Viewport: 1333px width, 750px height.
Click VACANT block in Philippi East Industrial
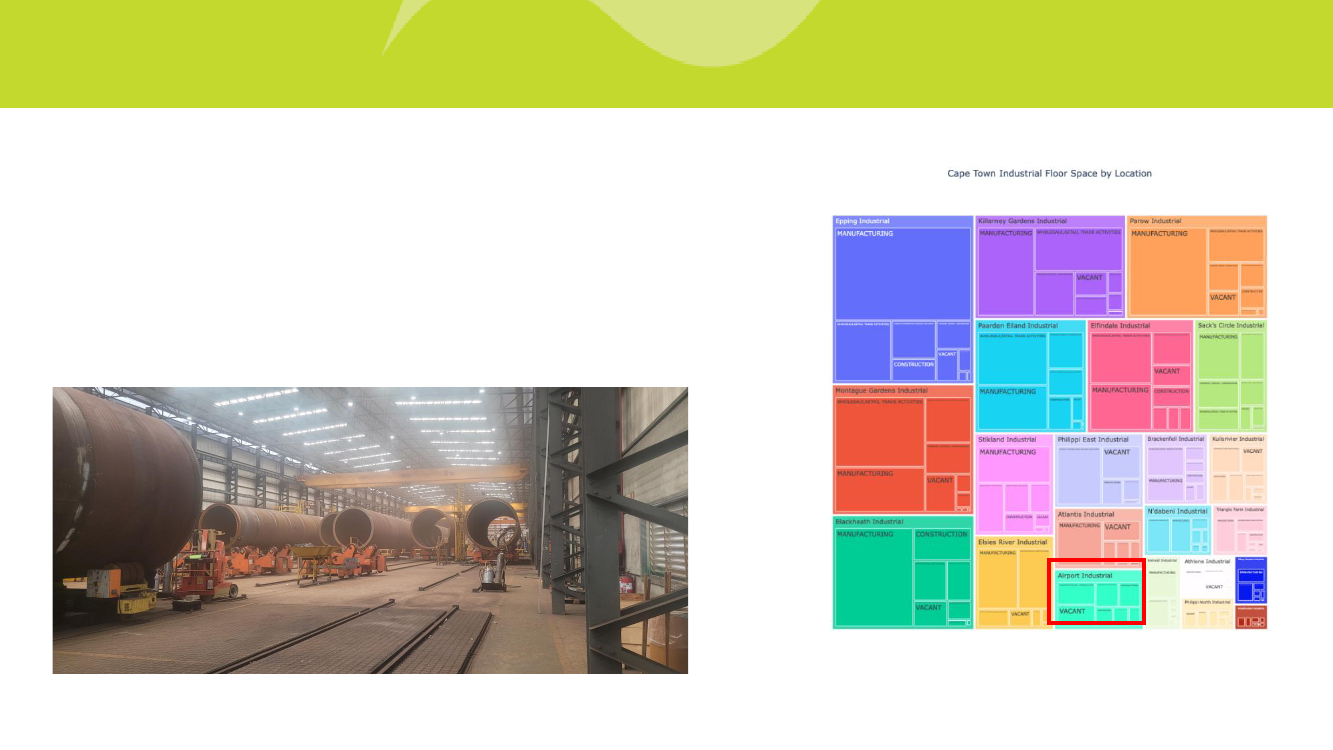1120,462
